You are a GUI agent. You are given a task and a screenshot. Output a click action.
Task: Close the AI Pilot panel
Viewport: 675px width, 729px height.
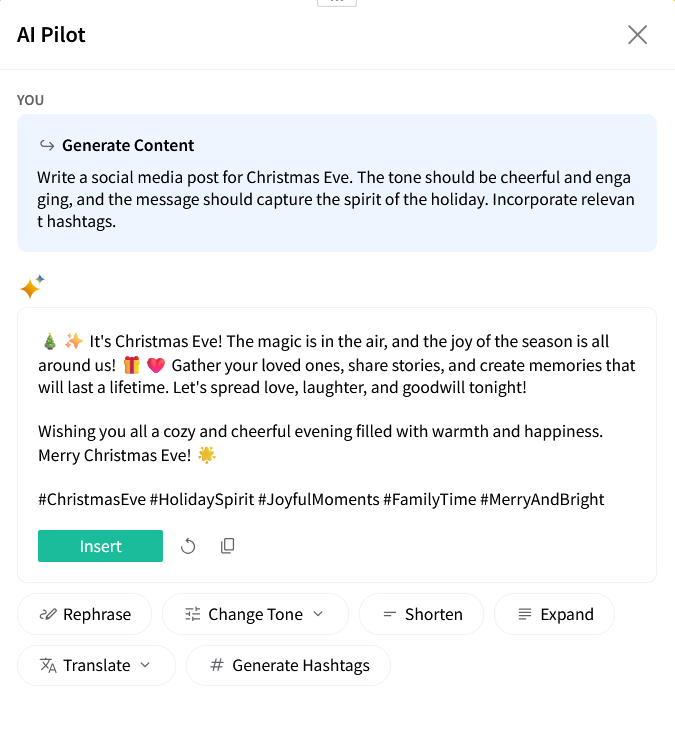[637, 35]
